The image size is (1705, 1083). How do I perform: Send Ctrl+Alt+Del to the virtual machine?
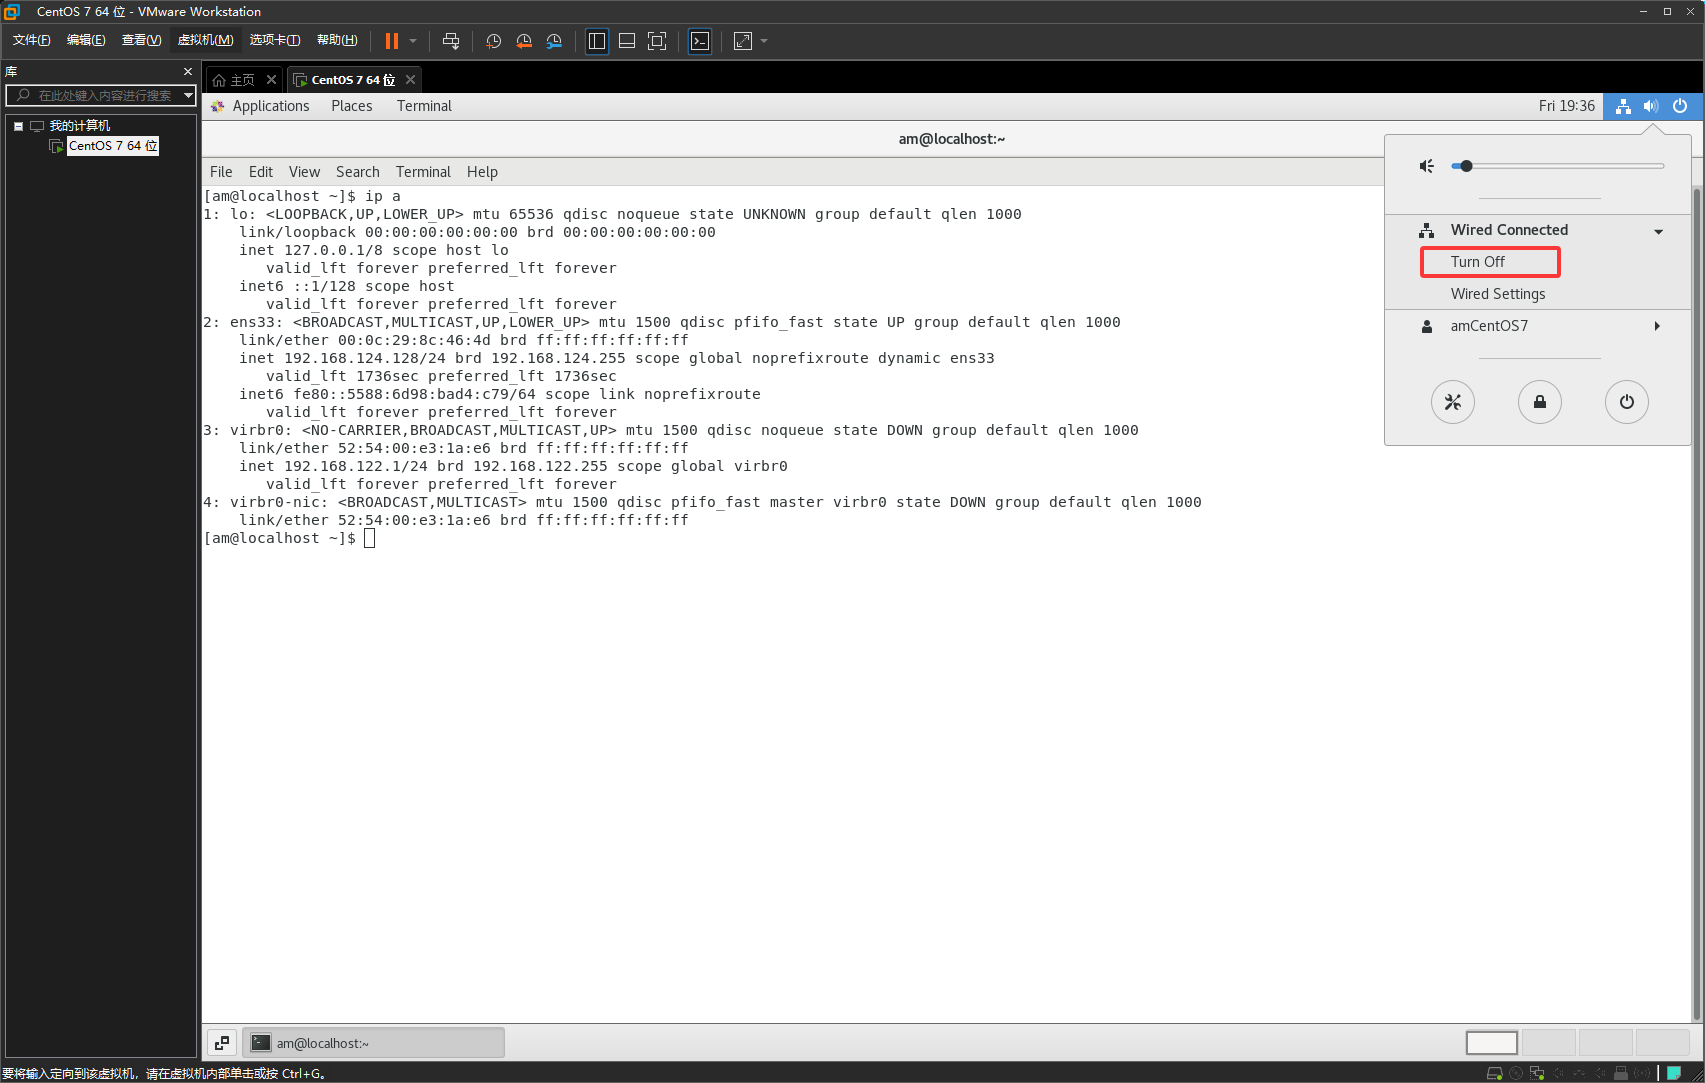coord(451,41)
